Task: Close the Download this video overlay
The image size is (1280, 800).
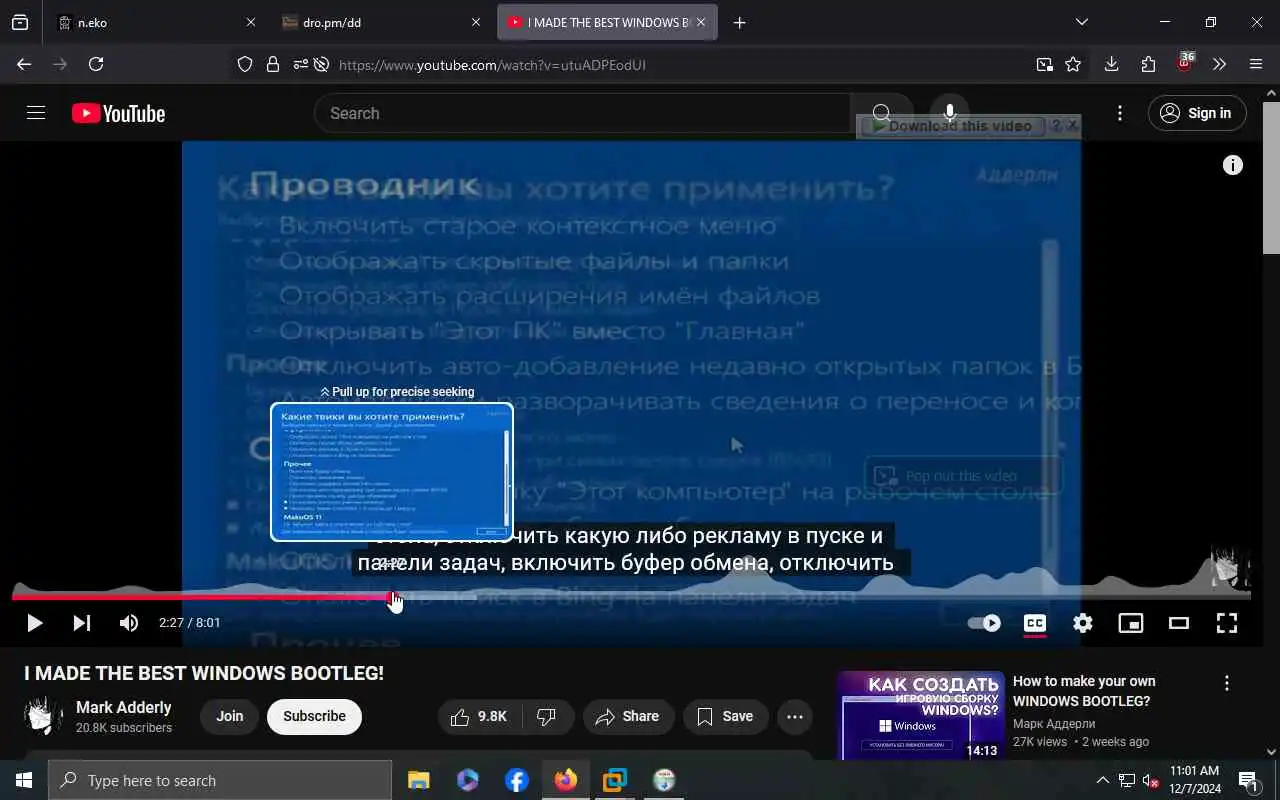Action: (x=1072, y=126)
